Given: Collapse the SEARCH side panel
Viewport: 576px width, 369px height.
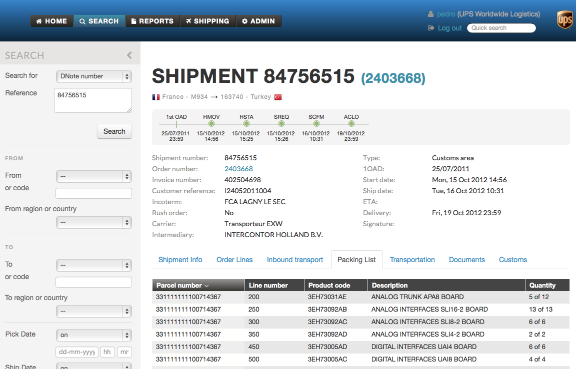Looking at the screenshot, I should point(129,55).
